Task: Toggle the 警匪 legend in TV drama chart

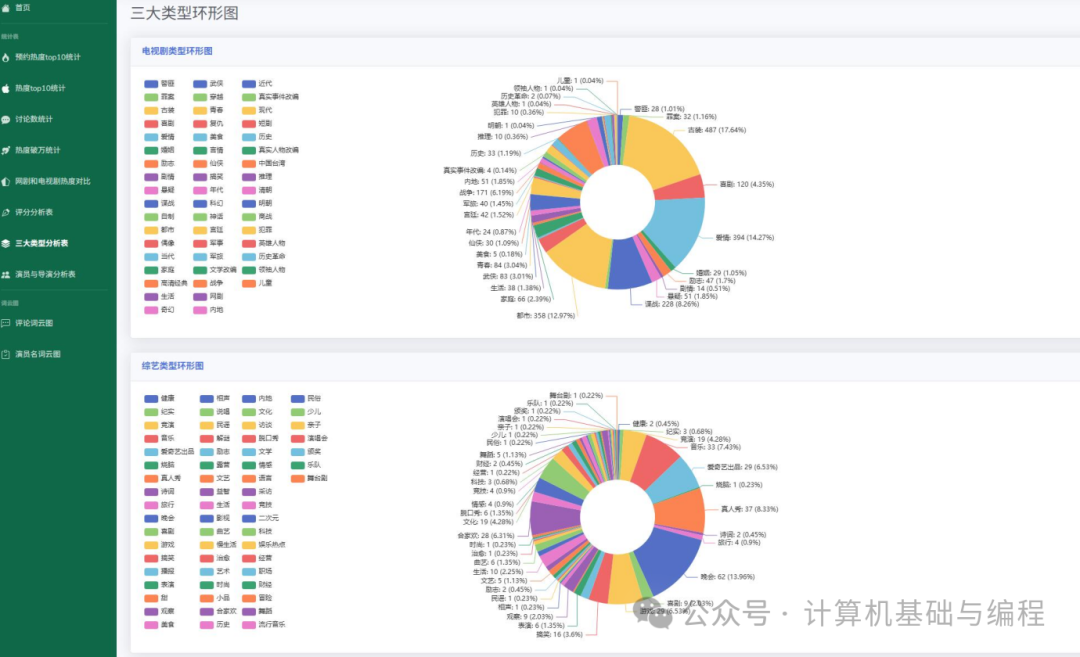Action: [160, 84]
